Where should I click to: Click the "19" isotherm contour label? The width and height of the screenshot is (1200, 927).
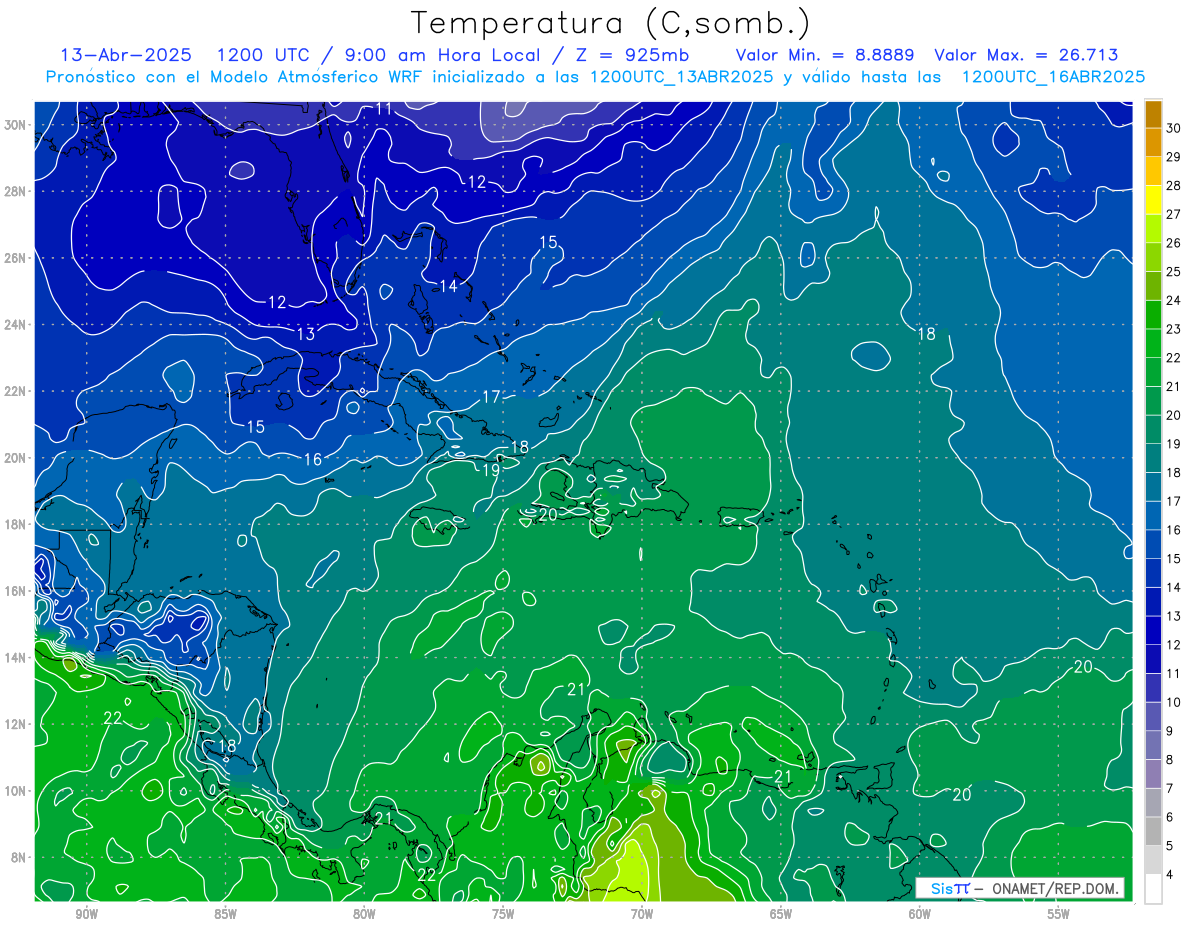coord(491,470)
